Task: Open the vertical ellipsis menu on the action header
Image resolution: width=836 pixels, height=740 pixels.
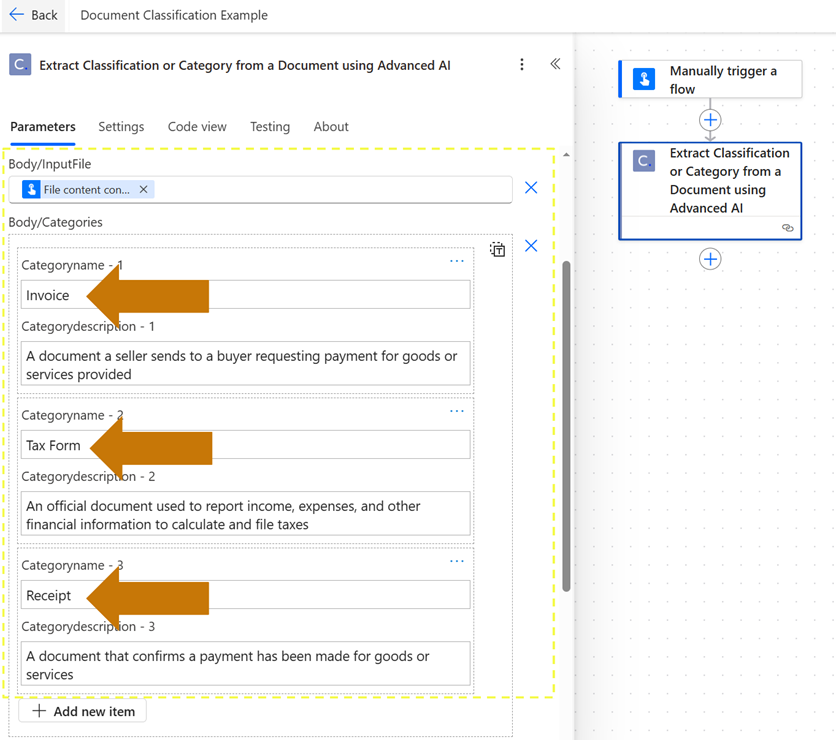Action: 522,64
